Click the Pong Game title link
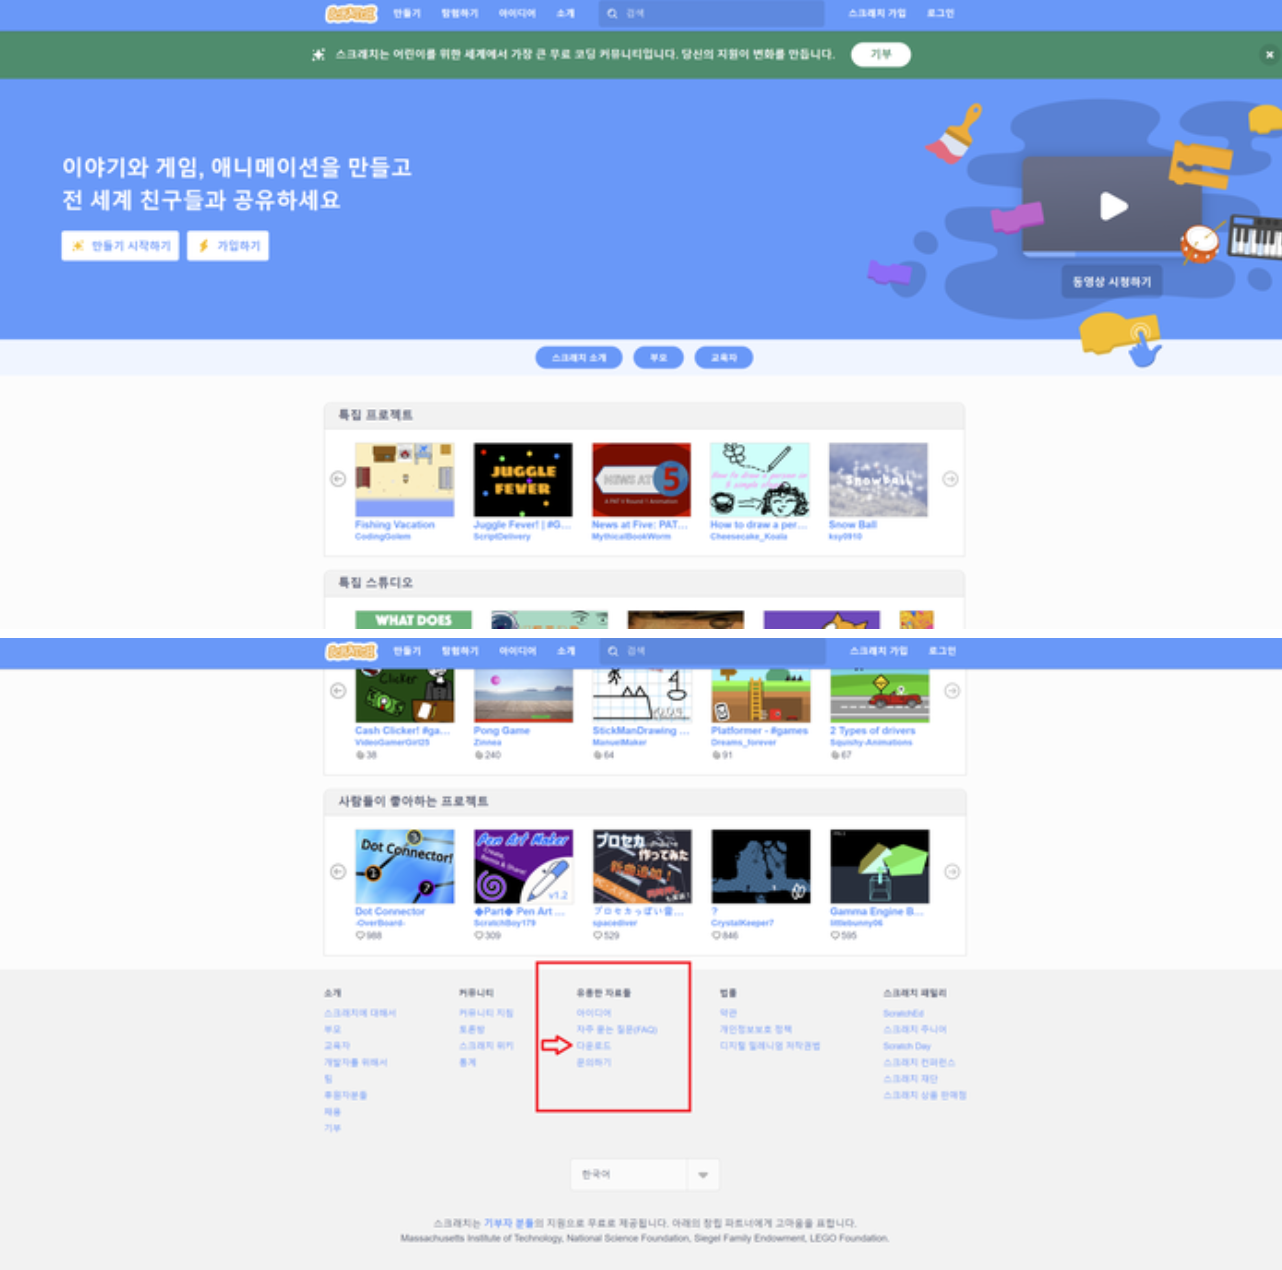The image size is (1282, 1270). coord(502,731)
